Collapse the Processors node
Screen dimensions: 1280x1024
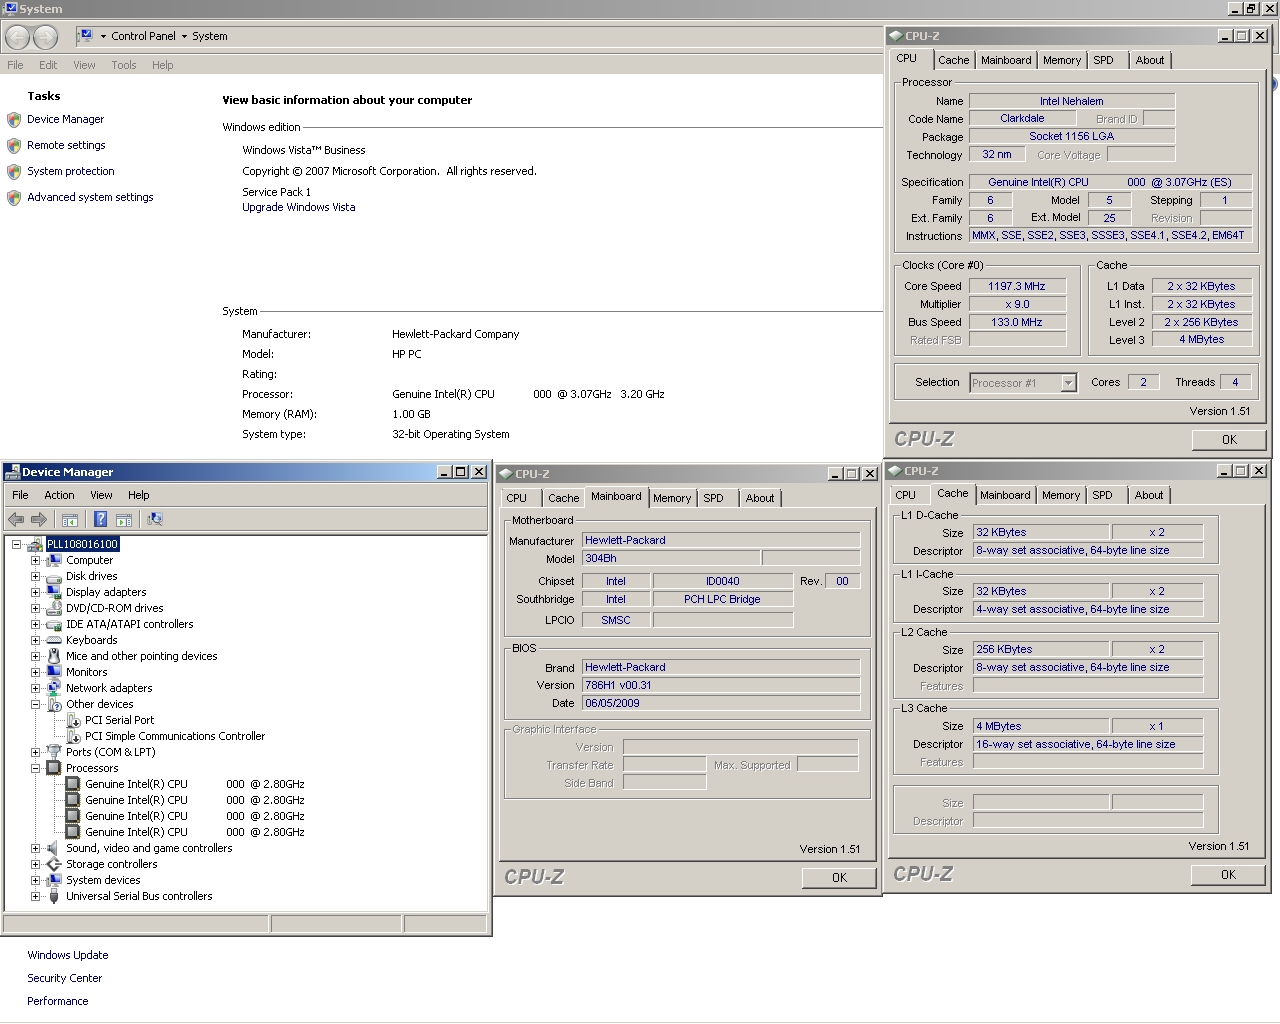tap(35, 768)
